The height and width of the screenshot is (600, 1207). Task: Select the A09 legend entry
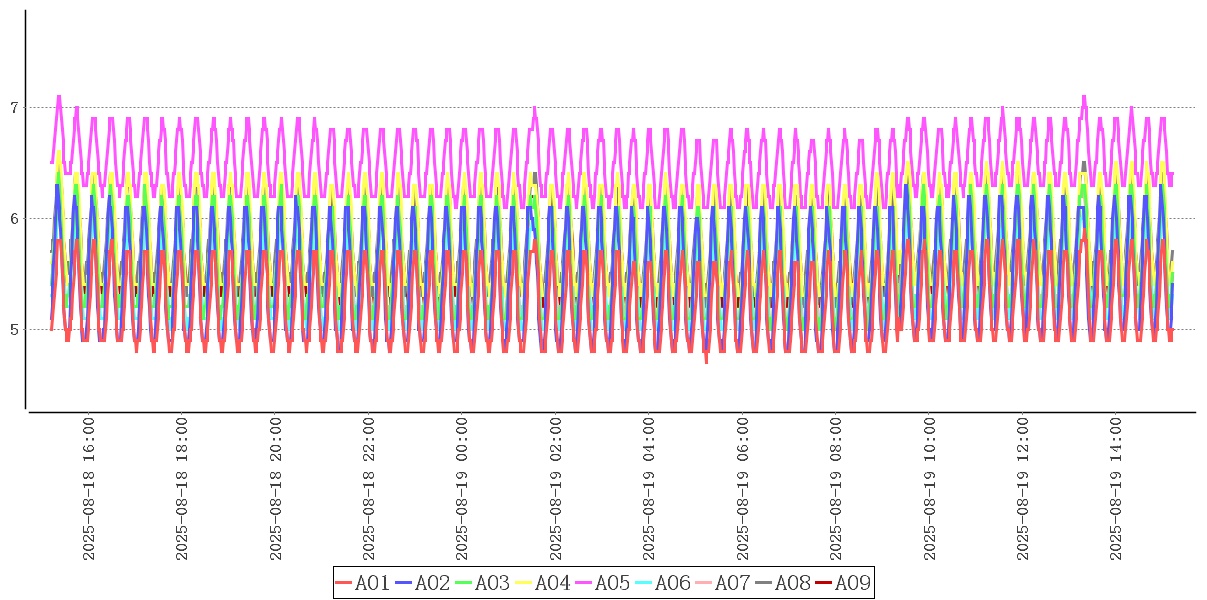coord(843,583)
